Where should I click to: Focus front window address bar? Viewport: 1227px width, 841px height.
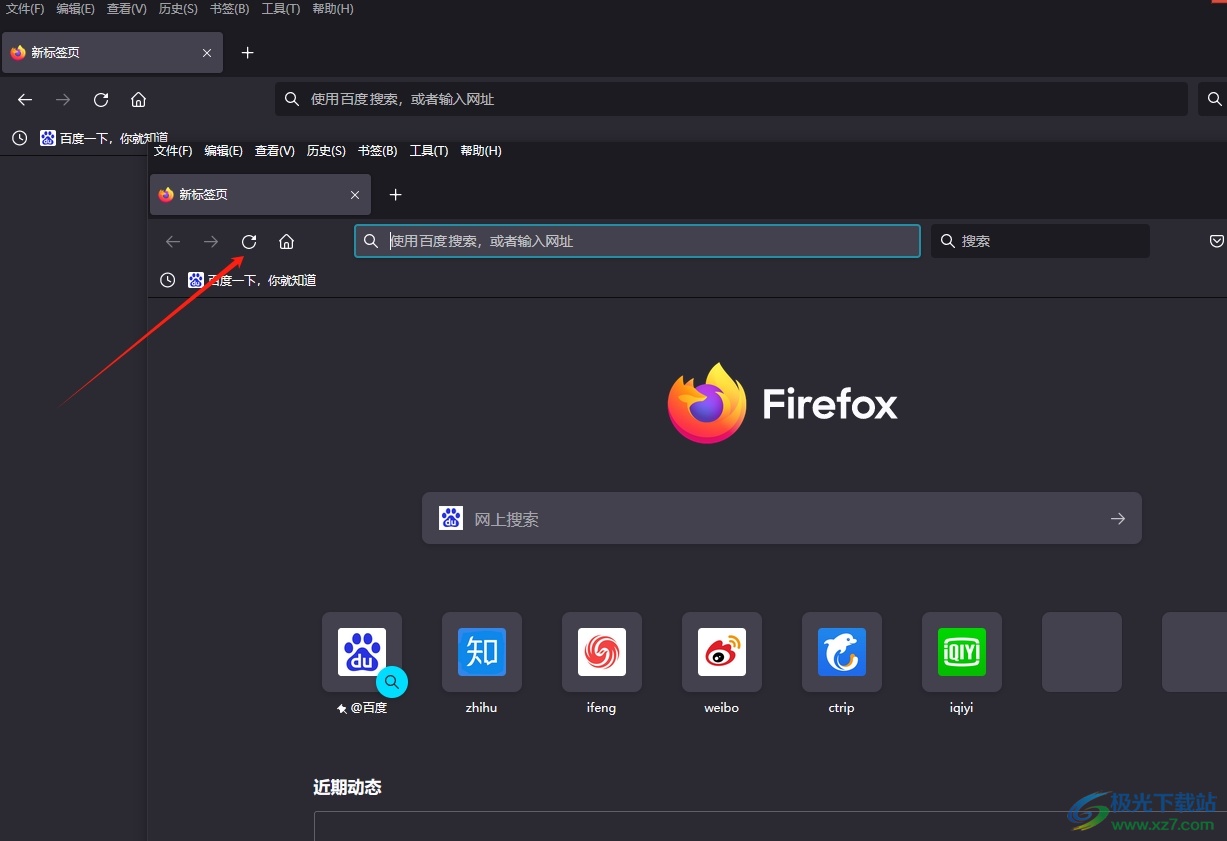[637, 241]
